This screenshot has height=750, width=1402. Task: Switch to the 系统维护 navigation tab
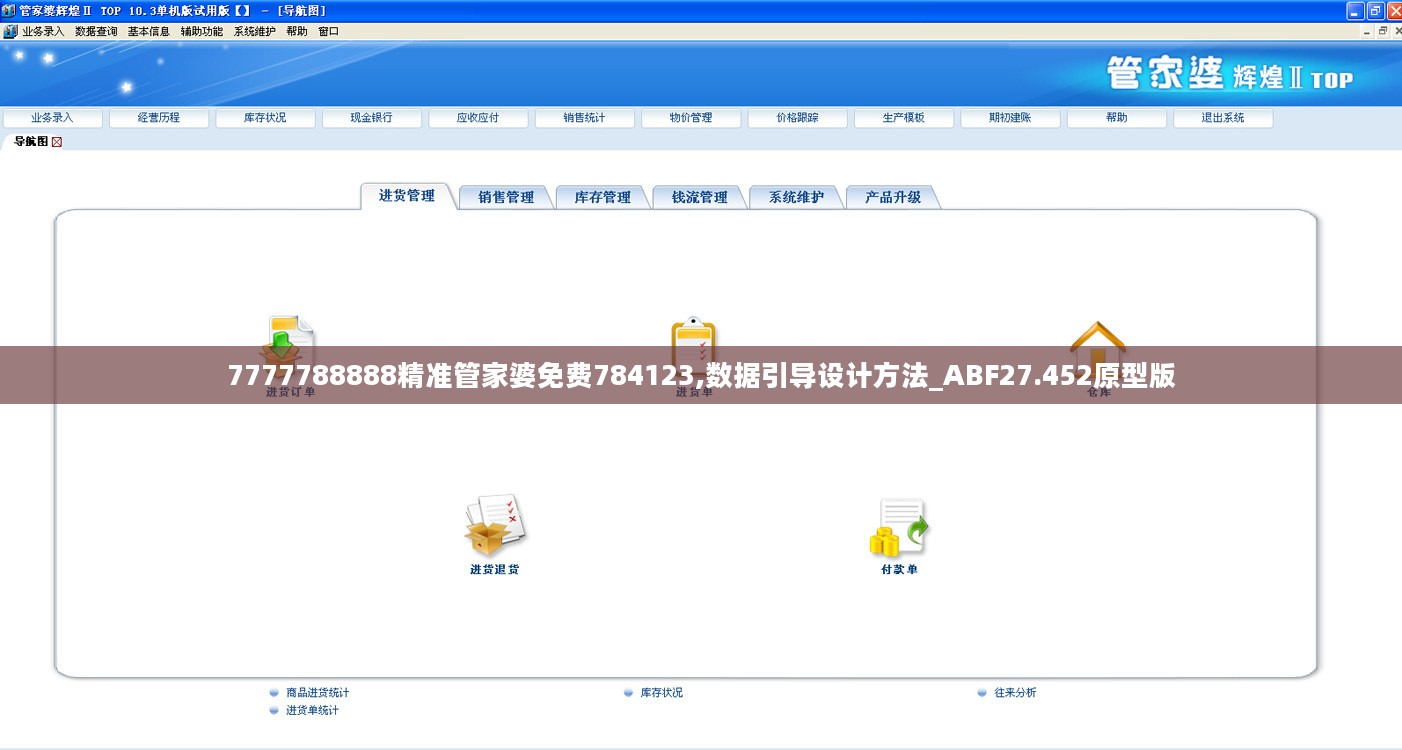coord(797,197)
